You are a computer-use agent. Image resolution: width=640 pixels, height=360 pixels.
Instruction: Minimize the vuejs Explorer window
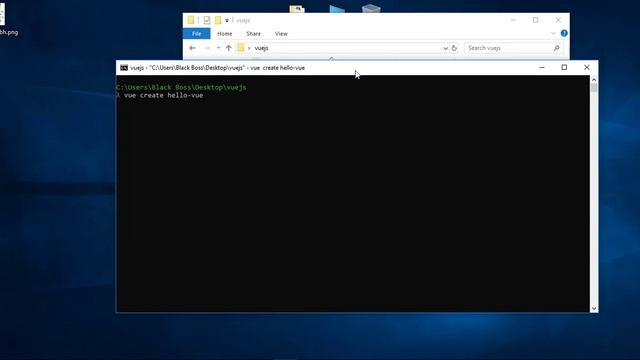(513, 20)
